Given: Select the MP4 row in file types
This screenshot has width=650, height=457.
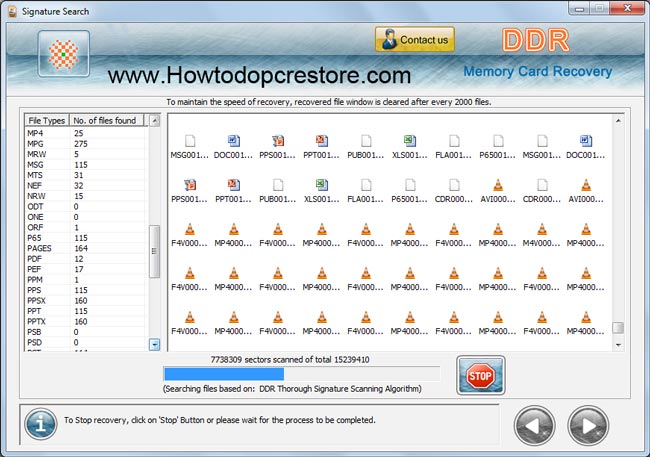Looking at the screenshot, I should pos(85,133).
